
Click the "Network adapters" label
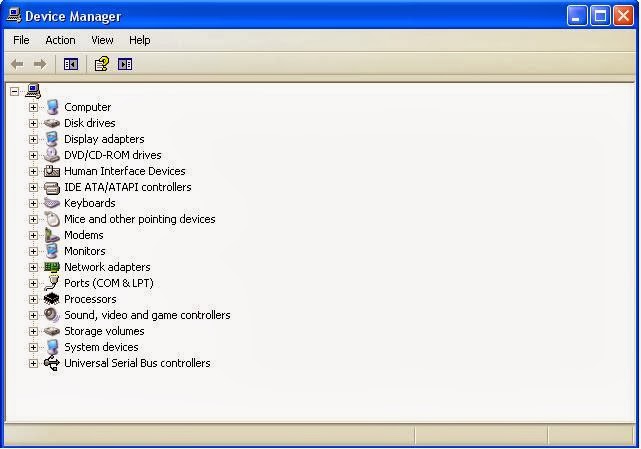click(x=107, y=267)
